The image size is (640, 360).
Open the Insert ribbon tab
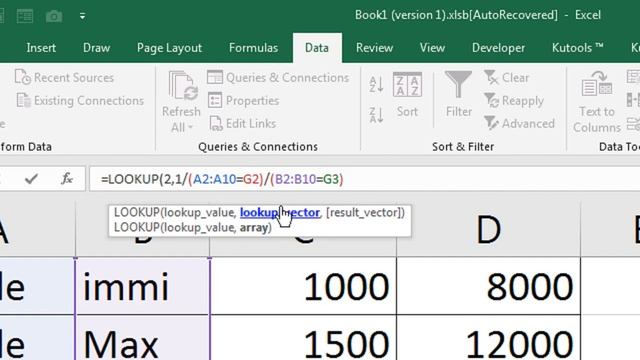pos(41,48)
